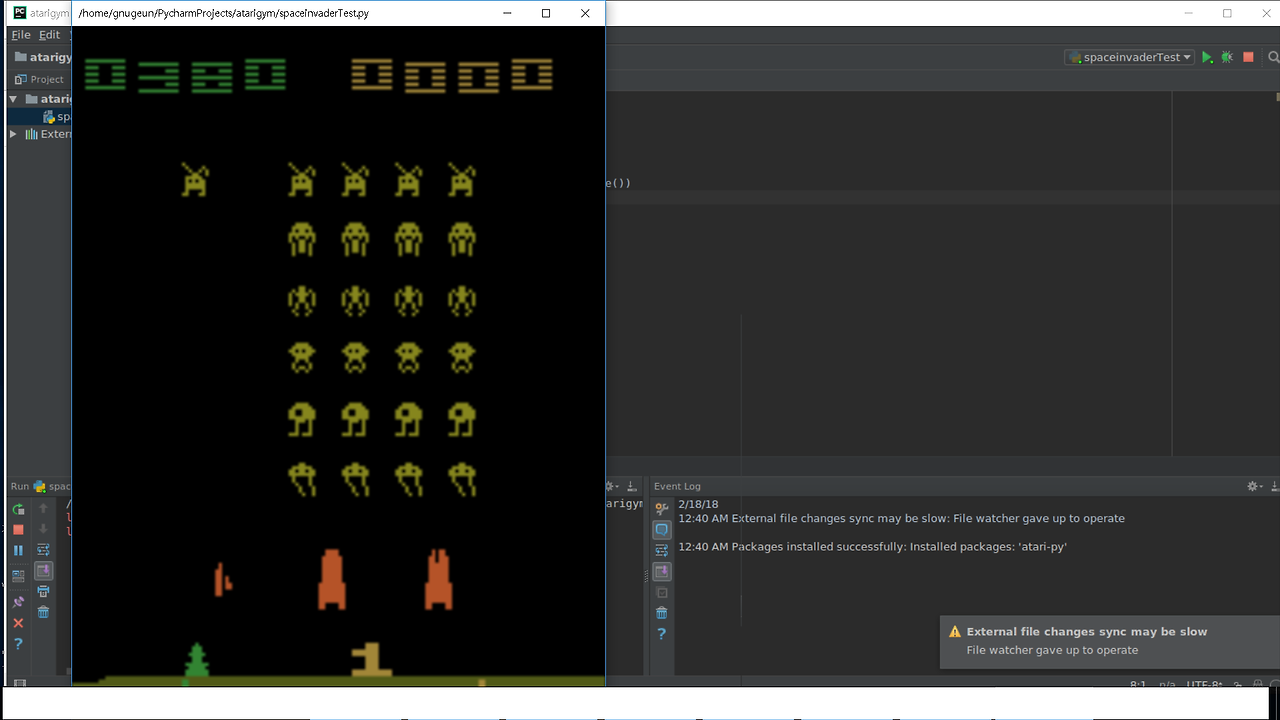Print the Run console output
Viewport: 1280px width, 720px height.
(43, 592)
